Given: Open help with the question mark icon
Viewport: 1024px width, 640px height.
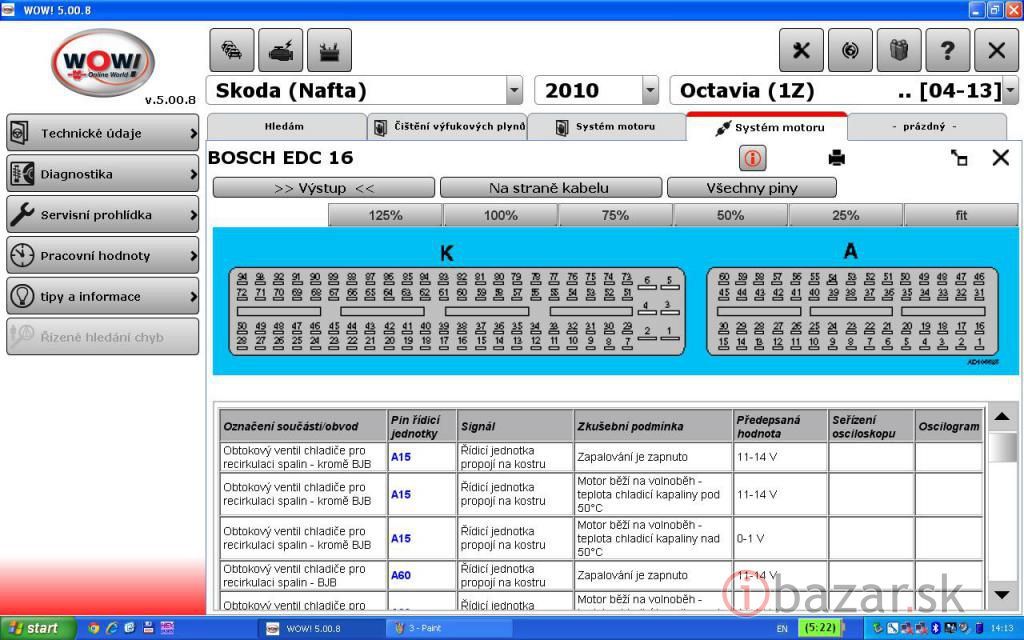Looking at the screenshot, I should (x=947, y=50).
